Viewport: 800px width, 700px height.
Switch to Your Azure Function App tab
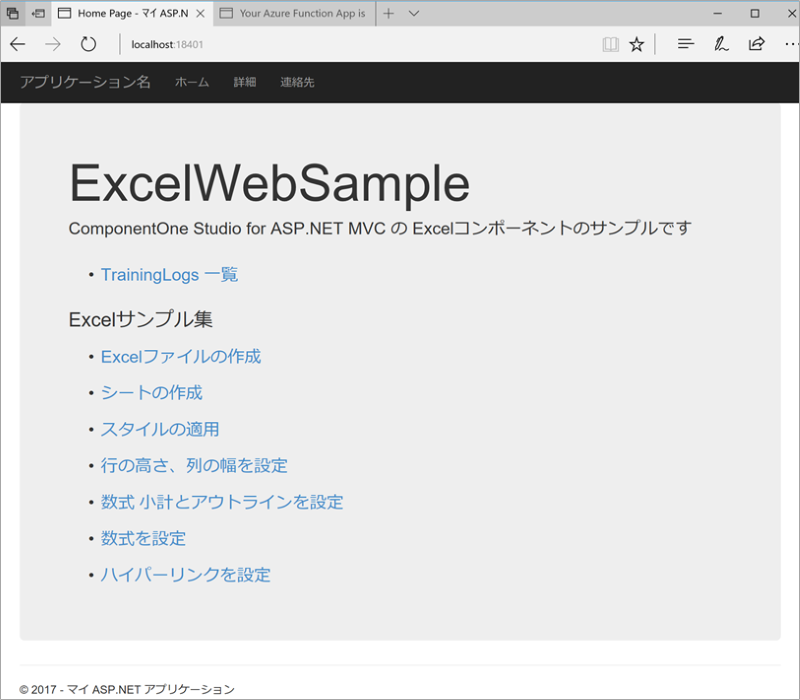(x=294, y=13)
